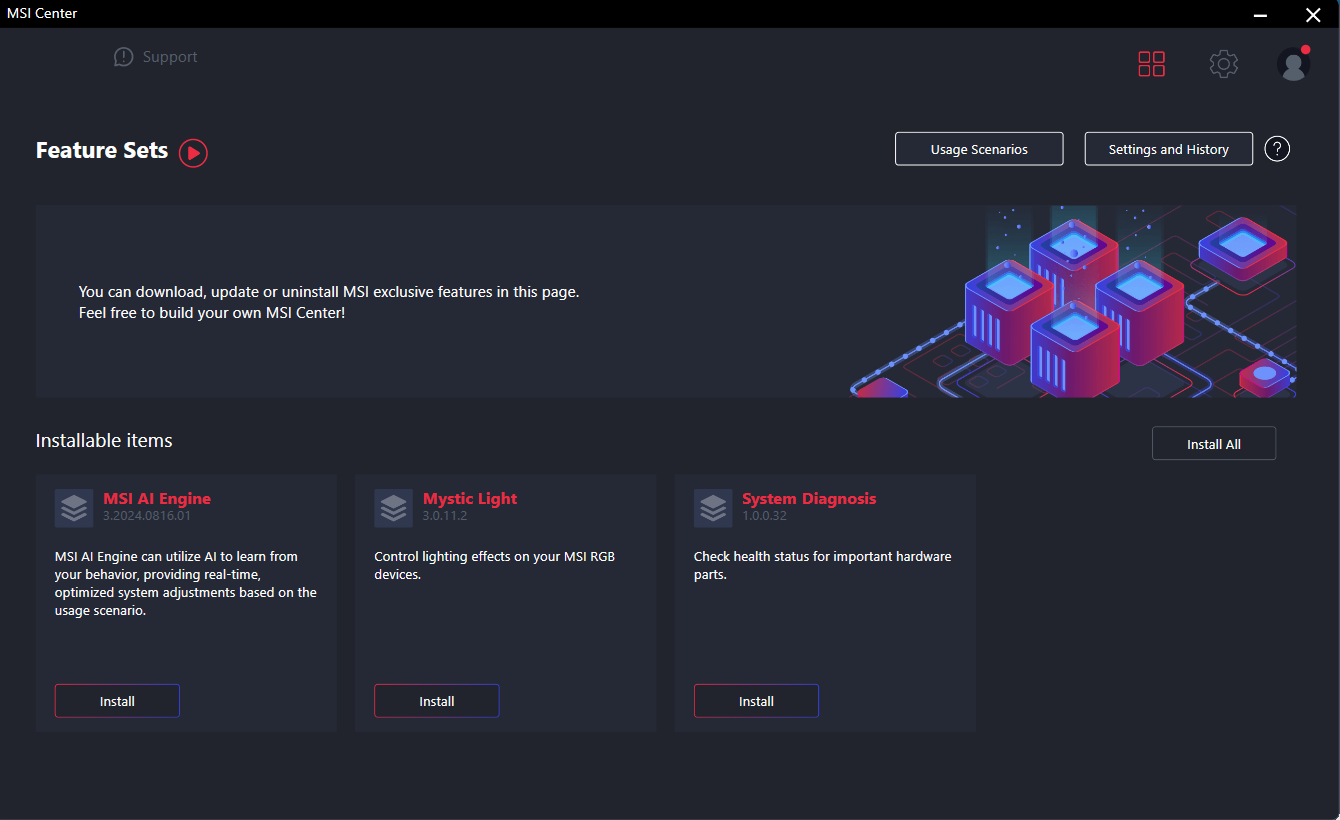
Task: Click the Mystic Light description text
Action: (x=494, y=565)
